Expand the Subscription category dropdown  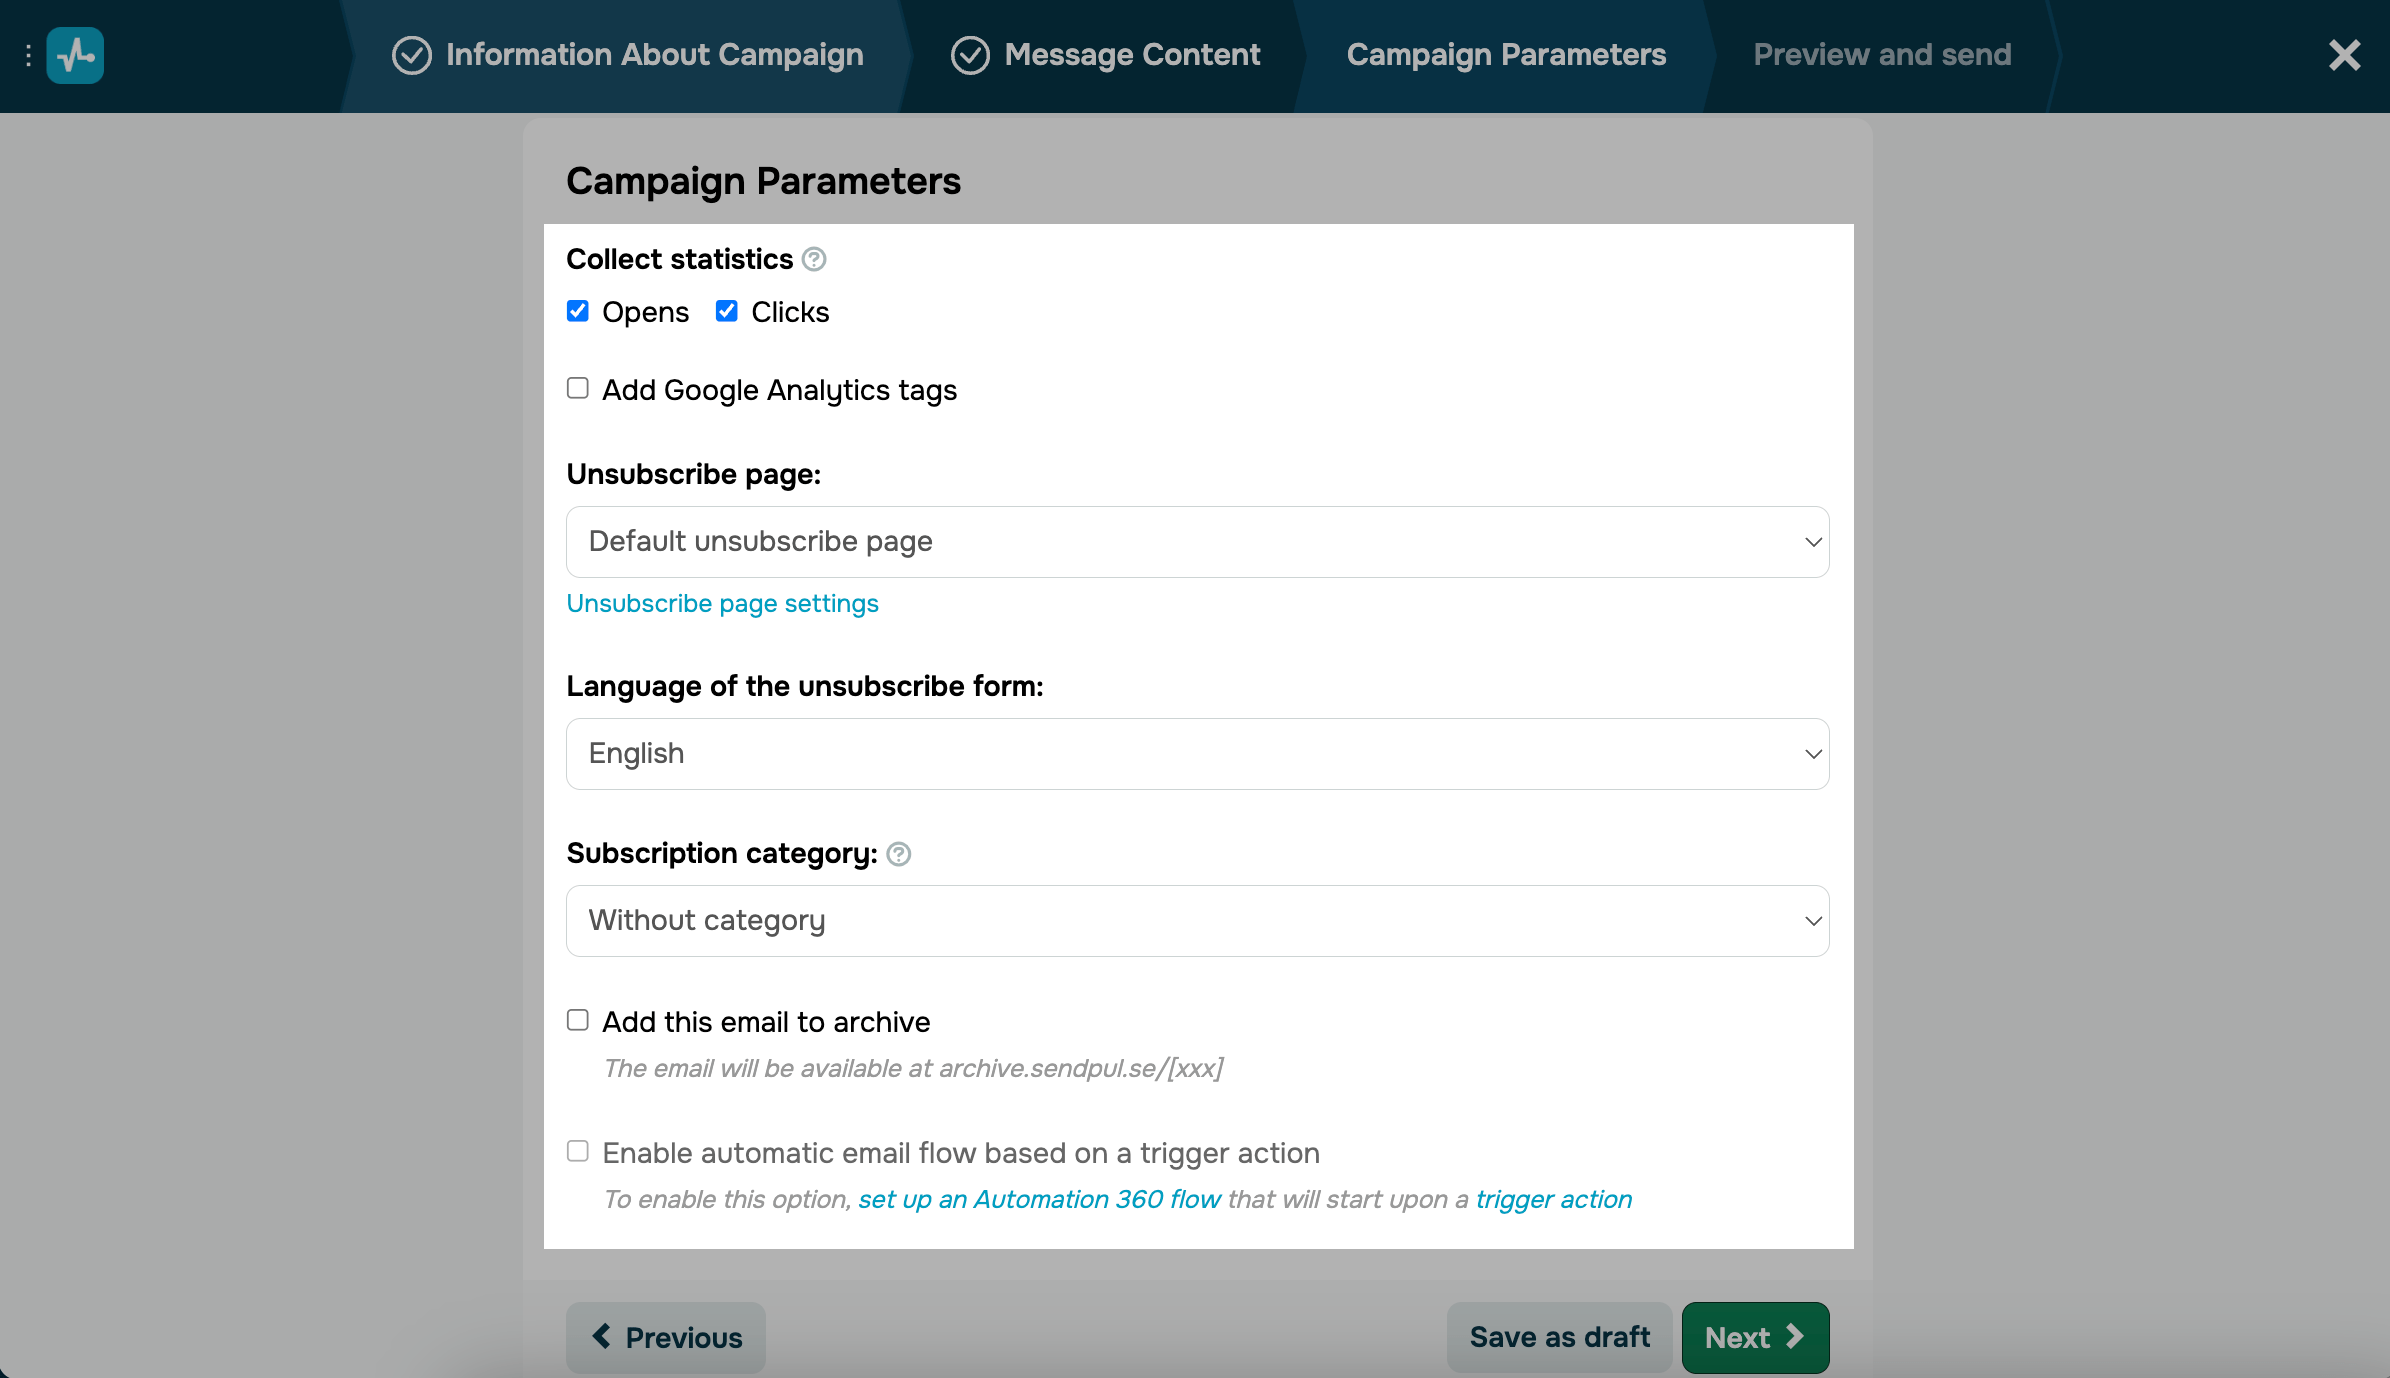(x=1197, y=921)
